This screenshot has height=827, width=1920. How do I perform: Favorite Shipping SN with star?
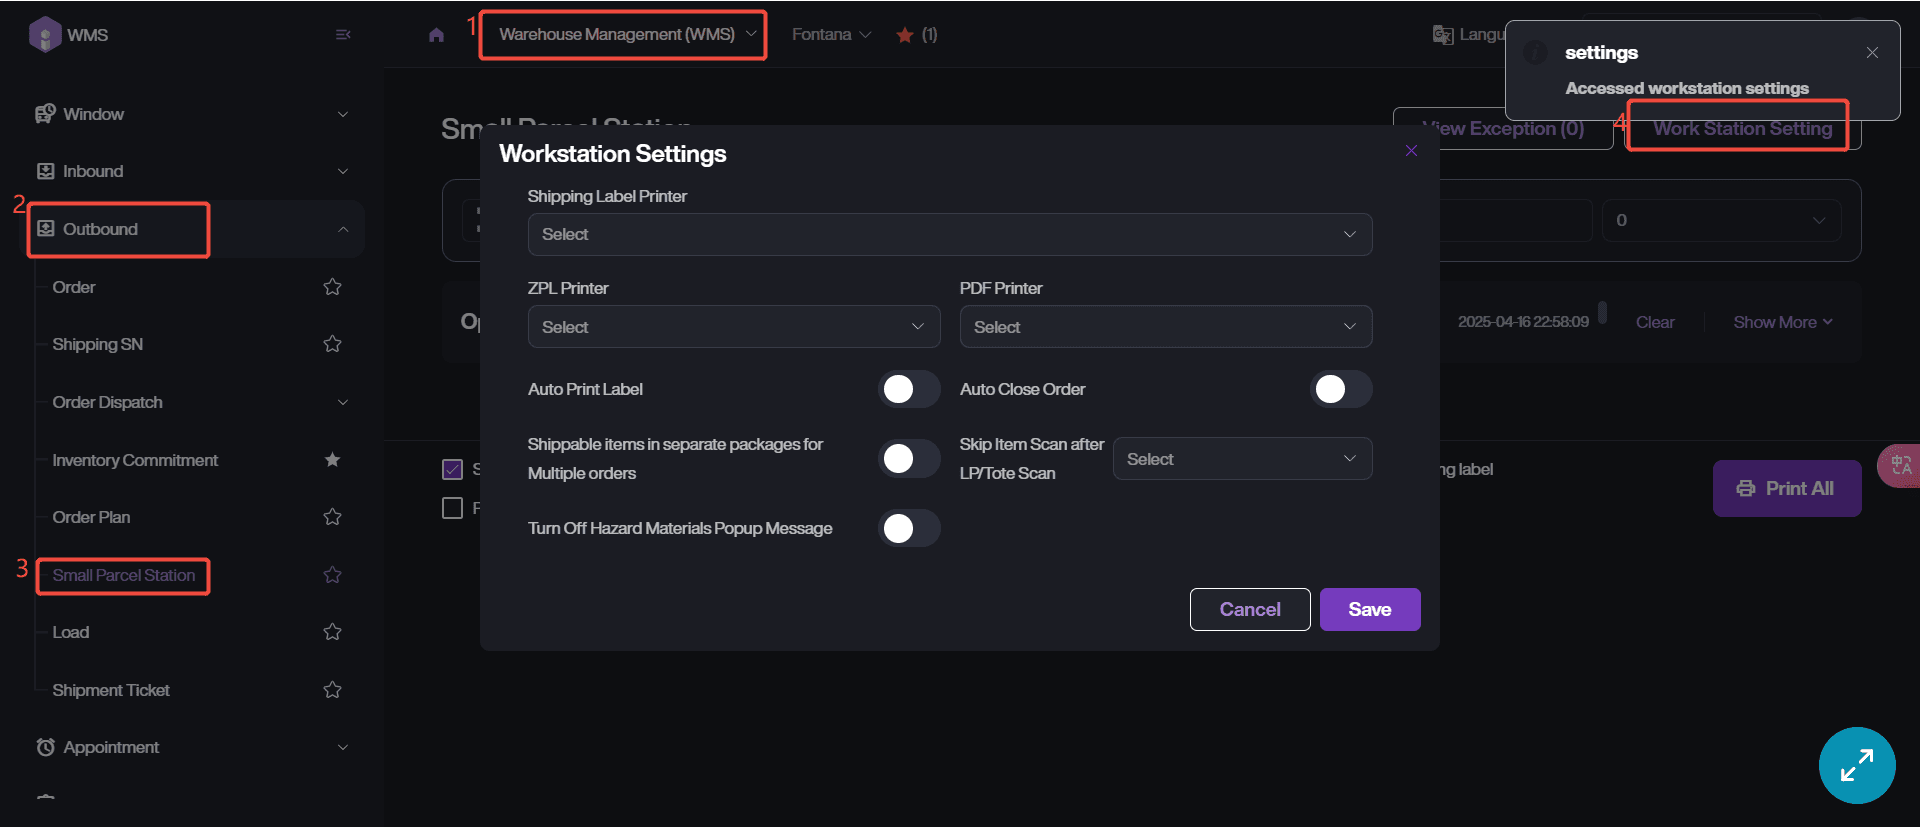(333, 344)
